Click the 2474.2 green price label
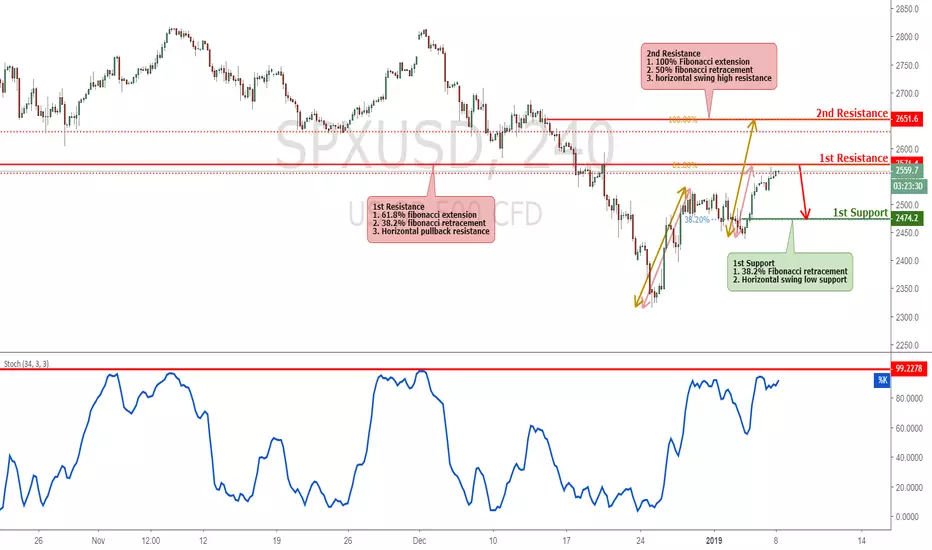Viewport: 932px width, 550px height. point(908,218)
